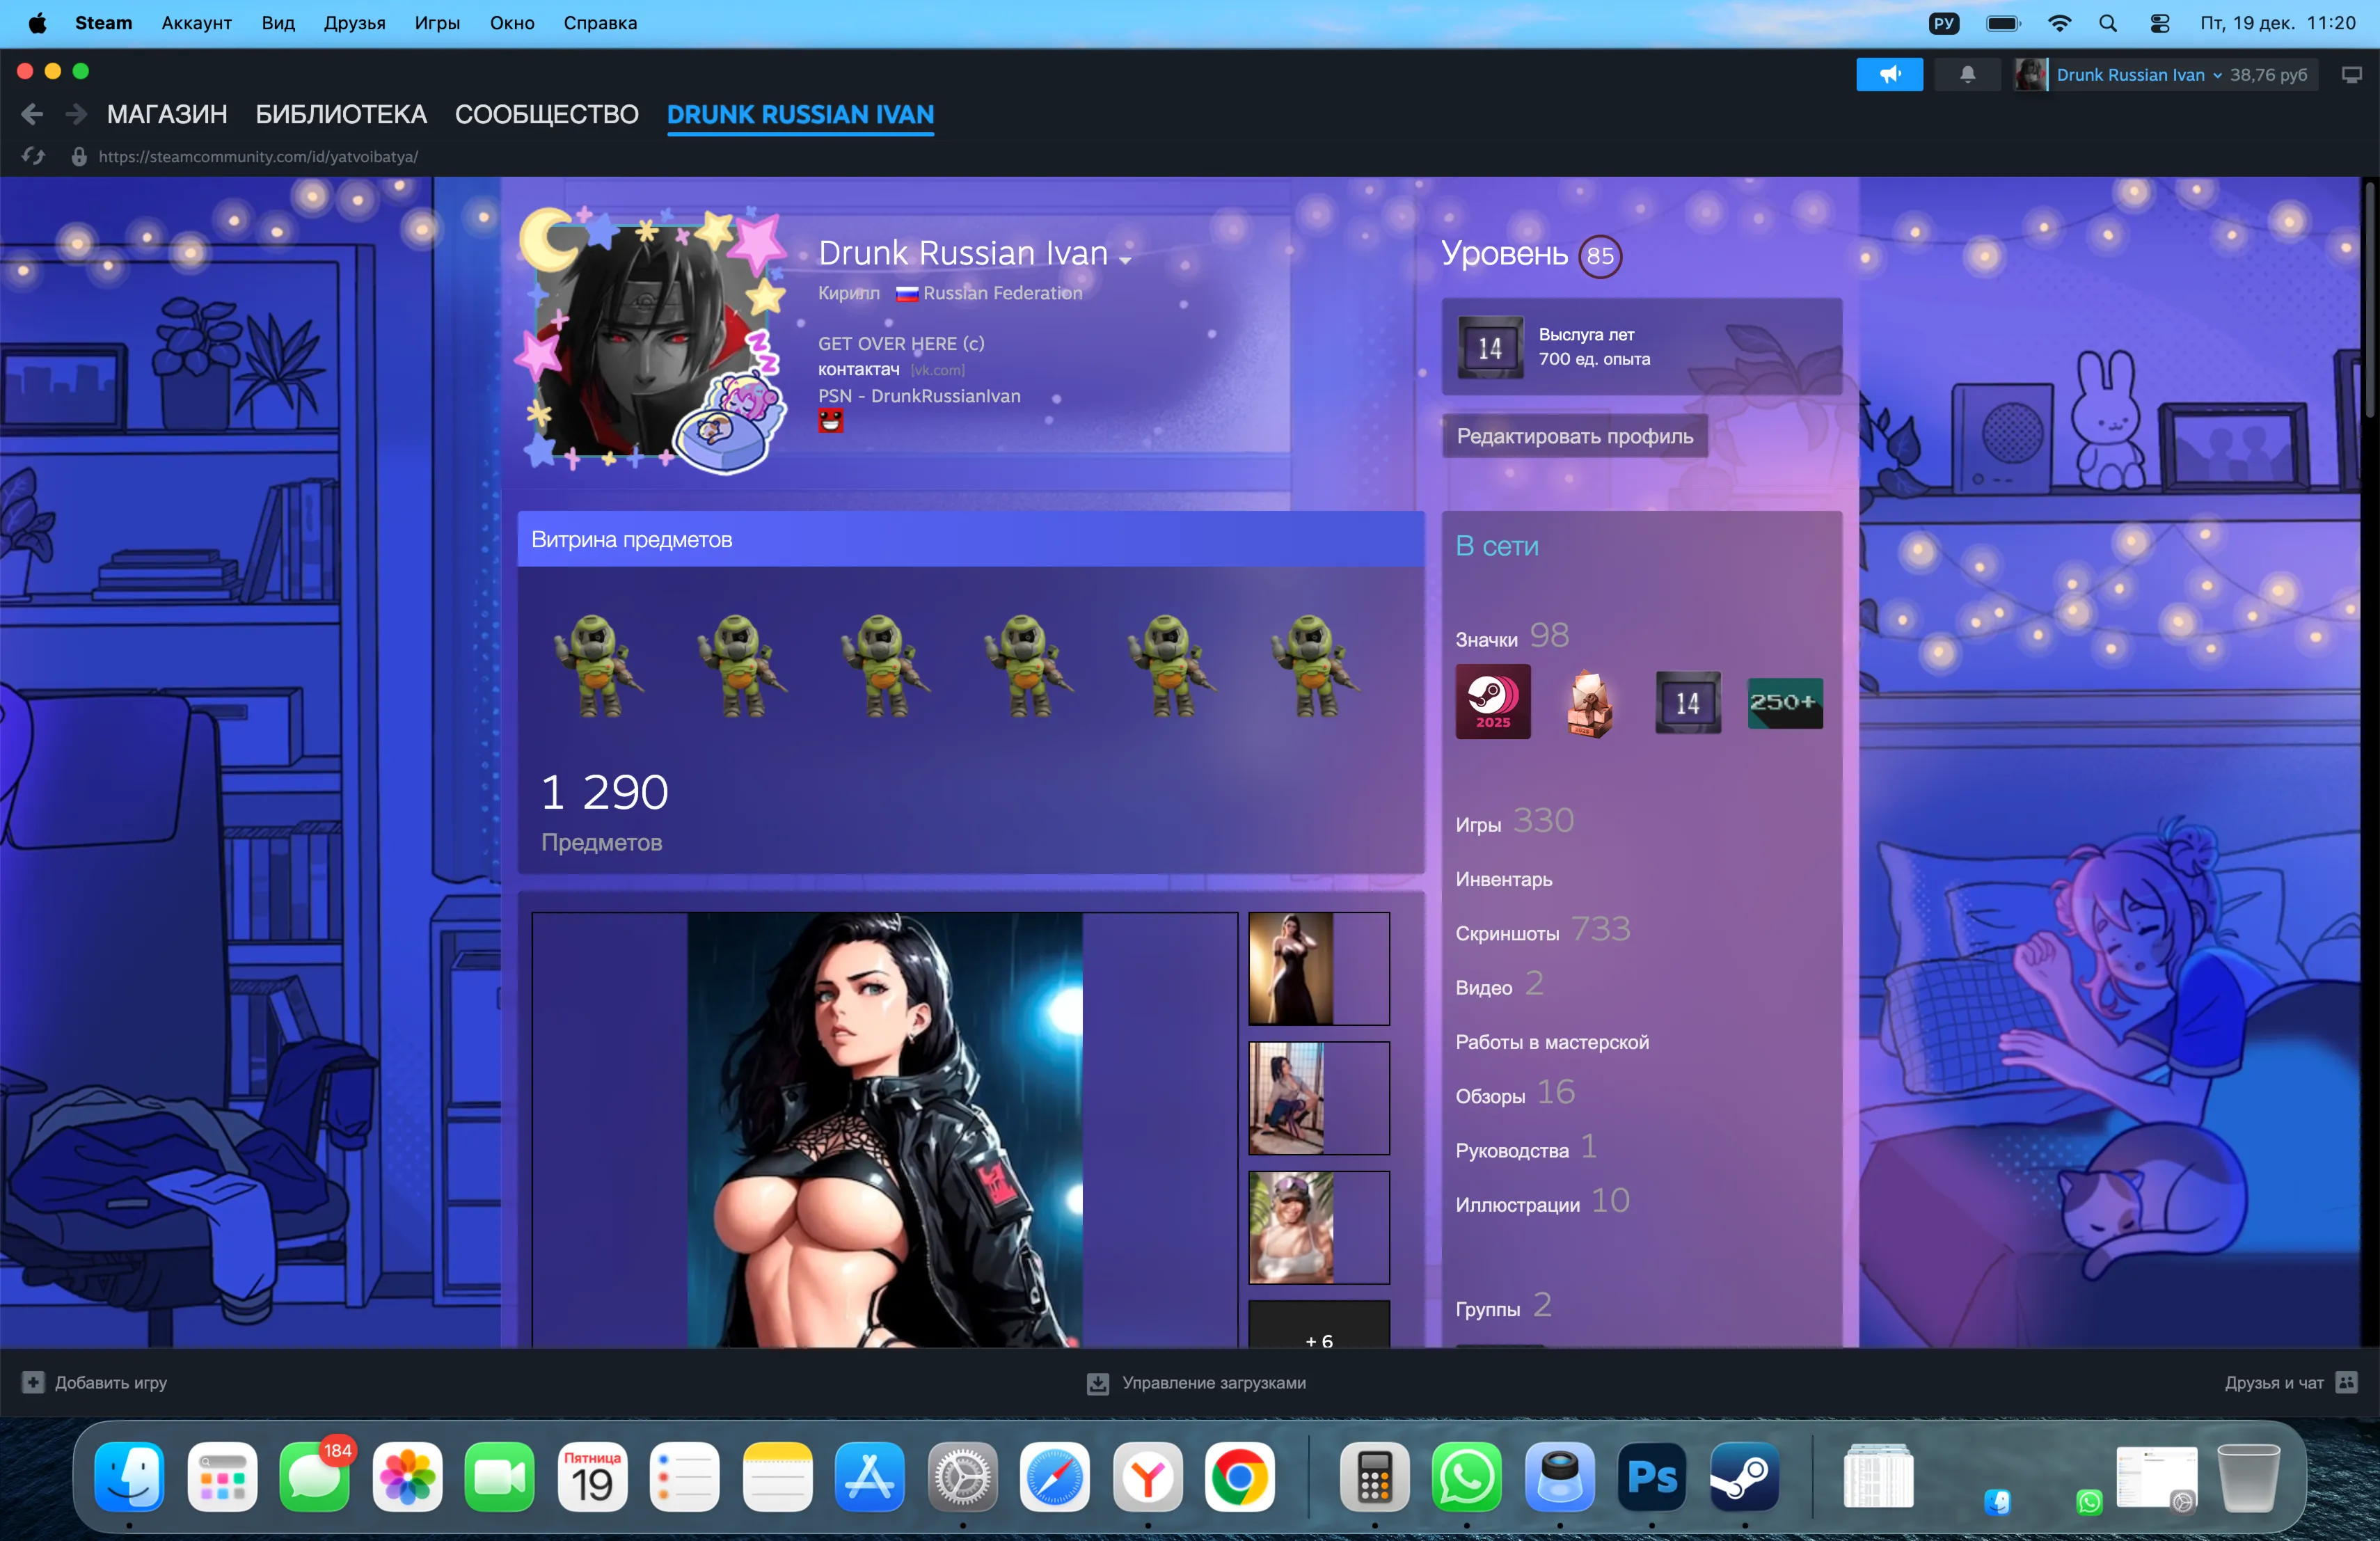Open the Иллюстрации 10 link
Screen dimensions: 2380x1541
pos(1543,1201)
